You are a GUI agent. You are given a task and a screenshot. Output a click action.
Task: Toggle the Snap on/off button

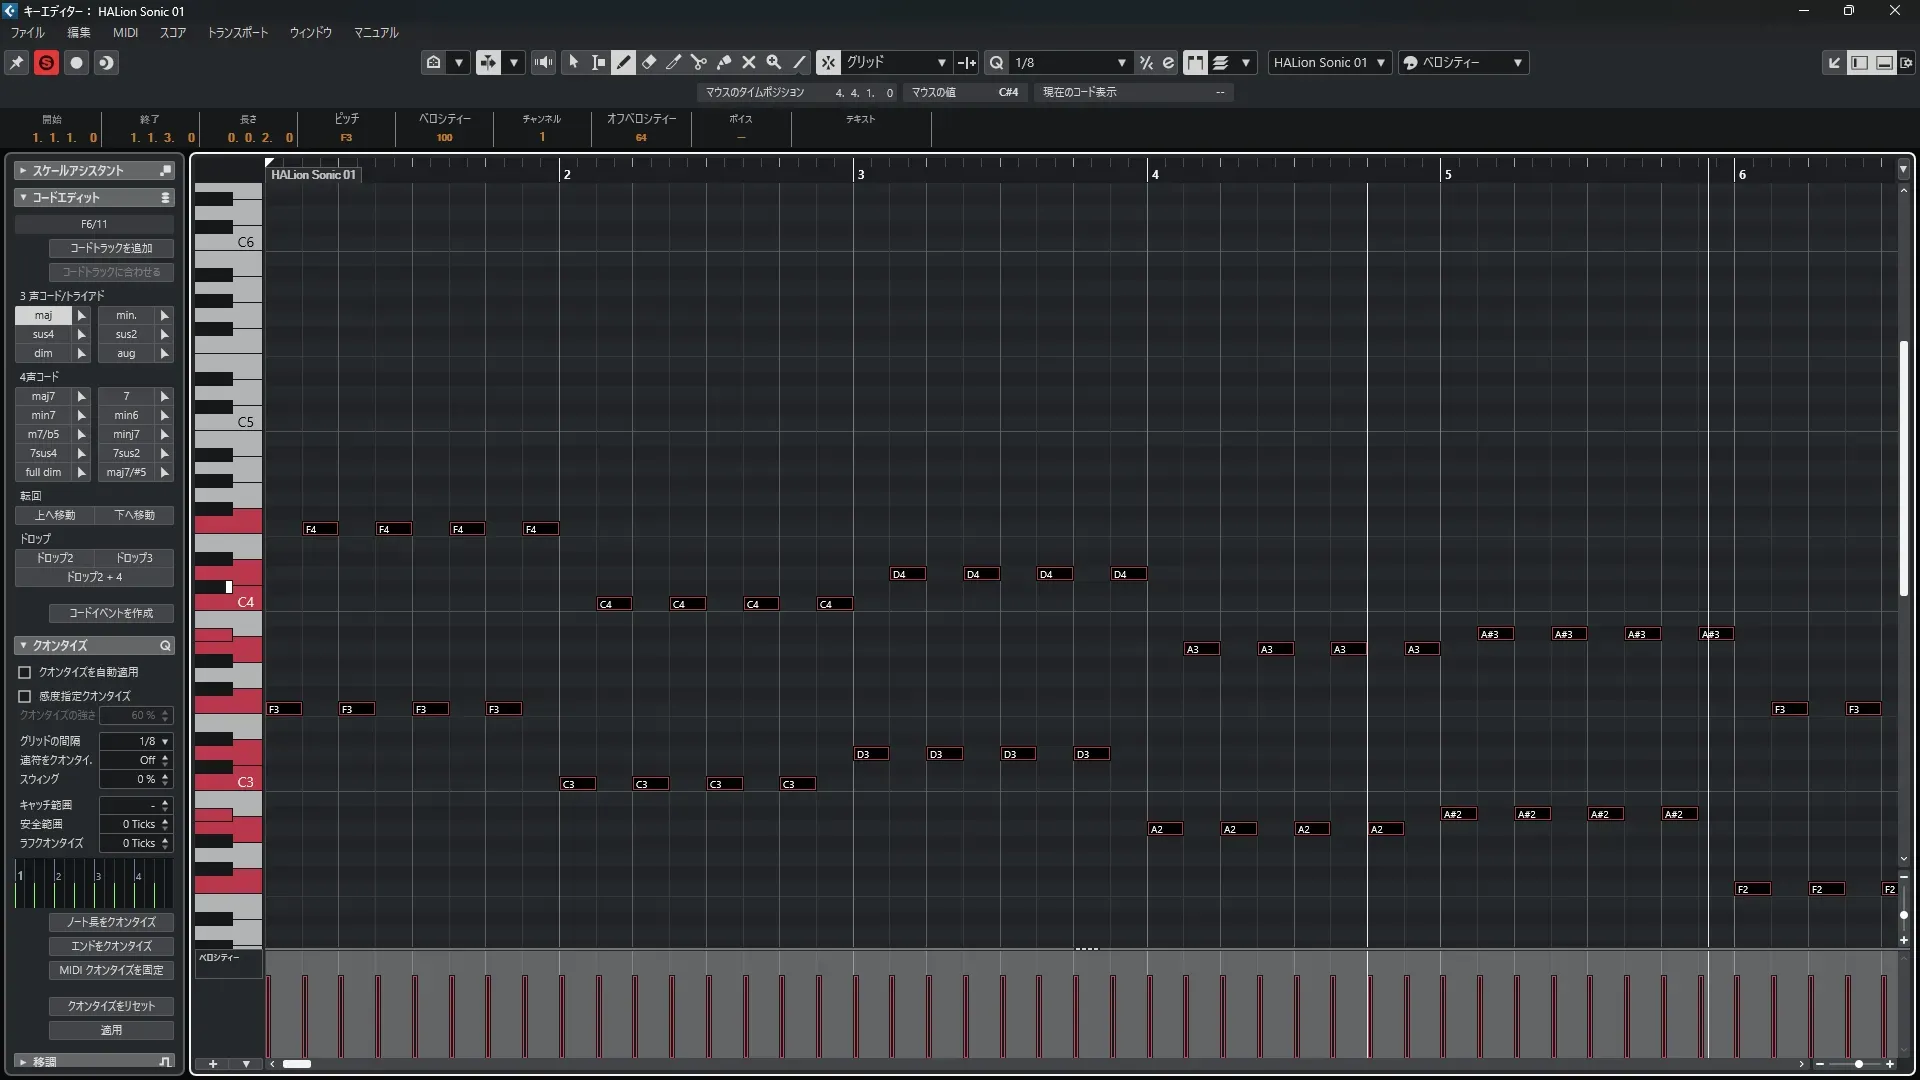point(828,62)
